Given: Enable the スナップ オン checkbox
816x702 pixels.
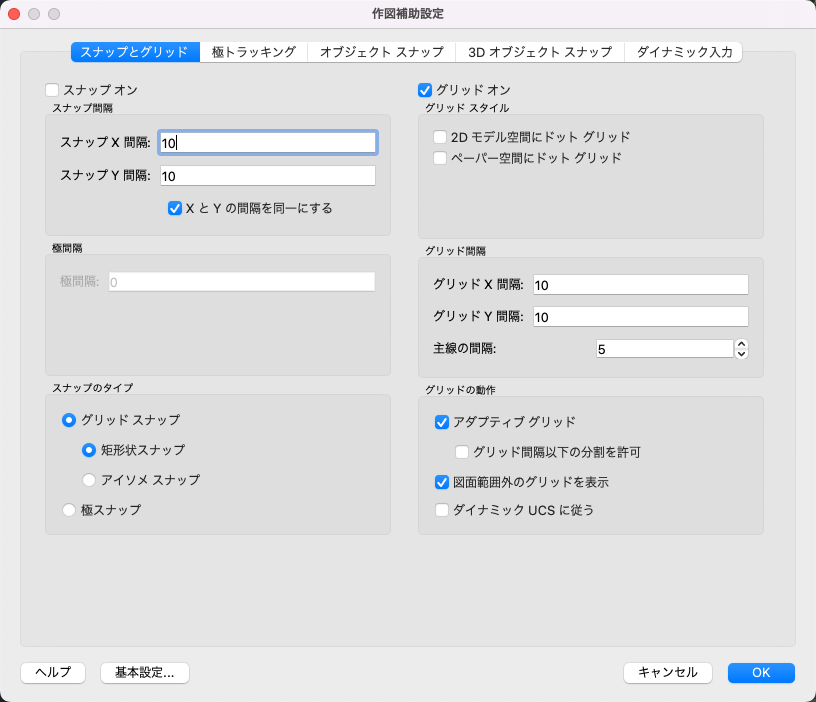Looking at the screenshot, I should (x=53, y=90).
